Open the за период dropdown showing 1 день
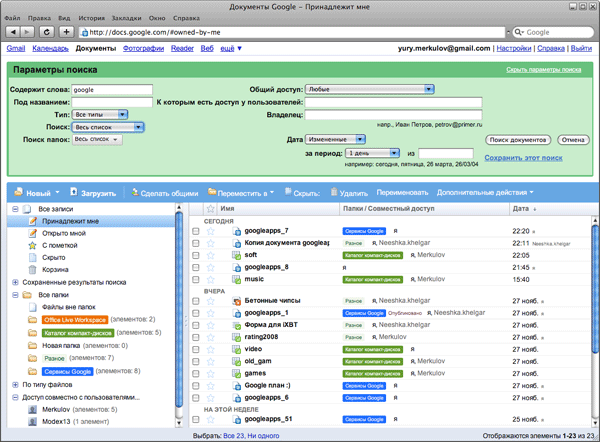Viewport: 600px width, 442px height. click(x=372, y=153)
